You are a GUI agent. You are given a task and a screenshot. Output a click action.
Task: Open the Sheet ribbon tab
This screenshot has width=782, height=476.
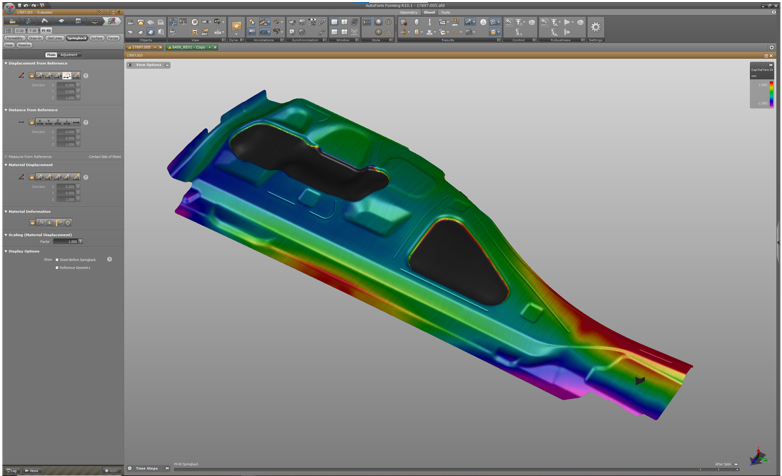point(429,12)
